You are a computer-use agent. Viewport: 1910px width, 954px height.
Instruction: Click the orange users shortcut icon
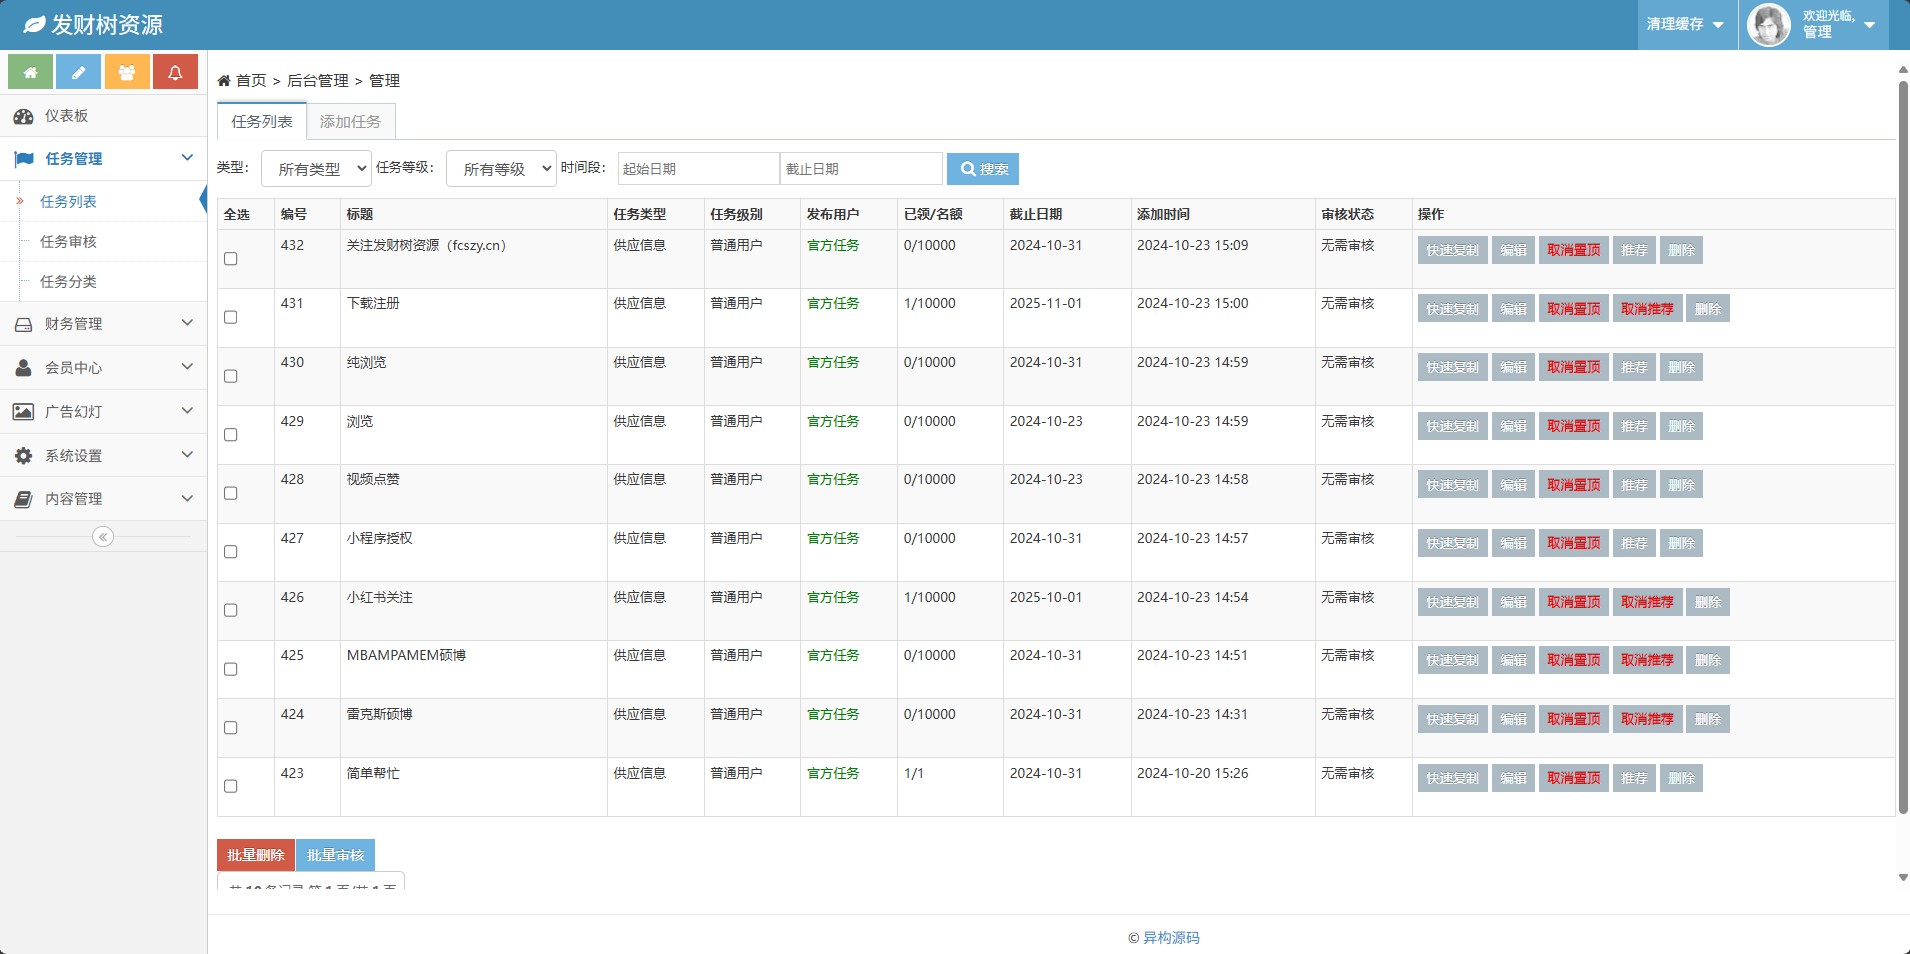tap(127, 72)
